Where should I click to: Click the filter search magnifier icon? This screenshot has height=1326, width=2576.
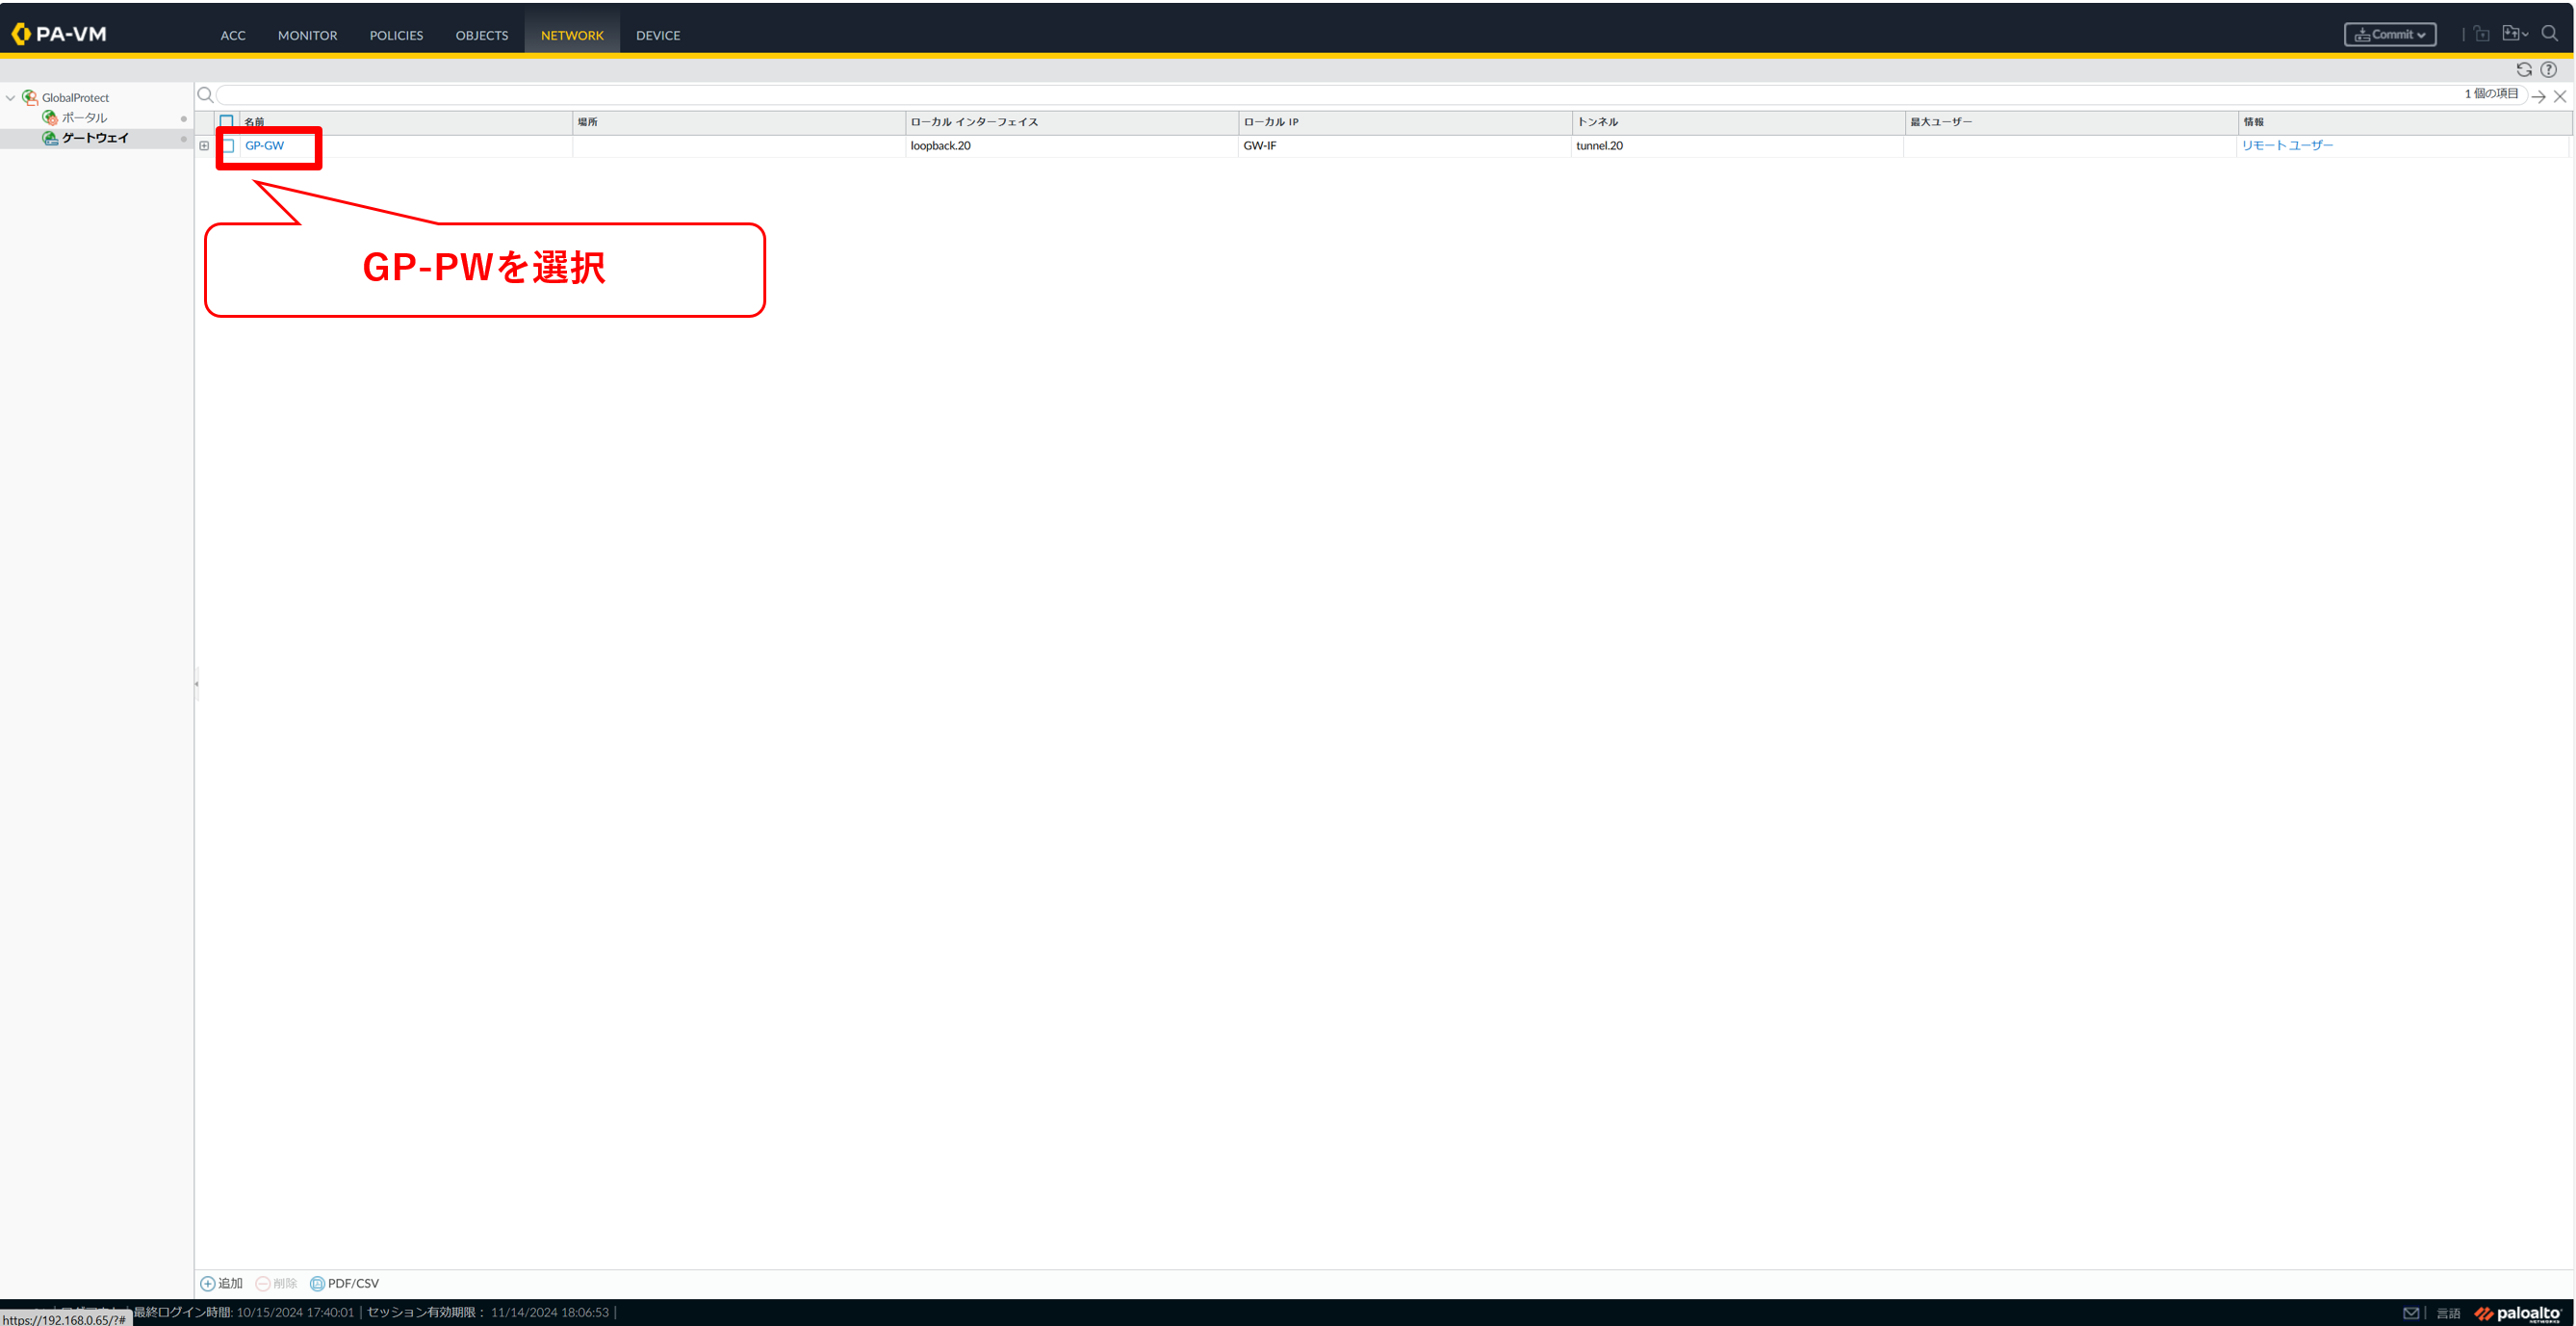[x=205, y=95]
